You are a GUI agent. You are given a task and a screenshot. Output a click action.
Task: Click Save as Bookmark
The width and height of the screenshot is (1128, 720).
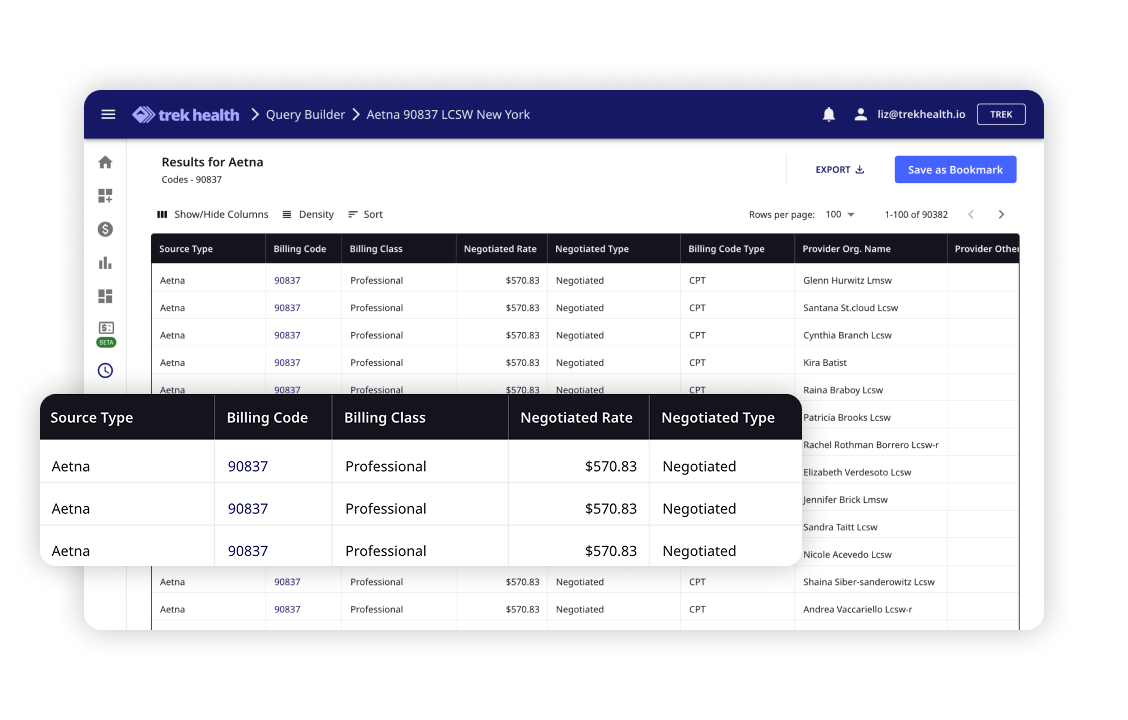pos(955,170)
